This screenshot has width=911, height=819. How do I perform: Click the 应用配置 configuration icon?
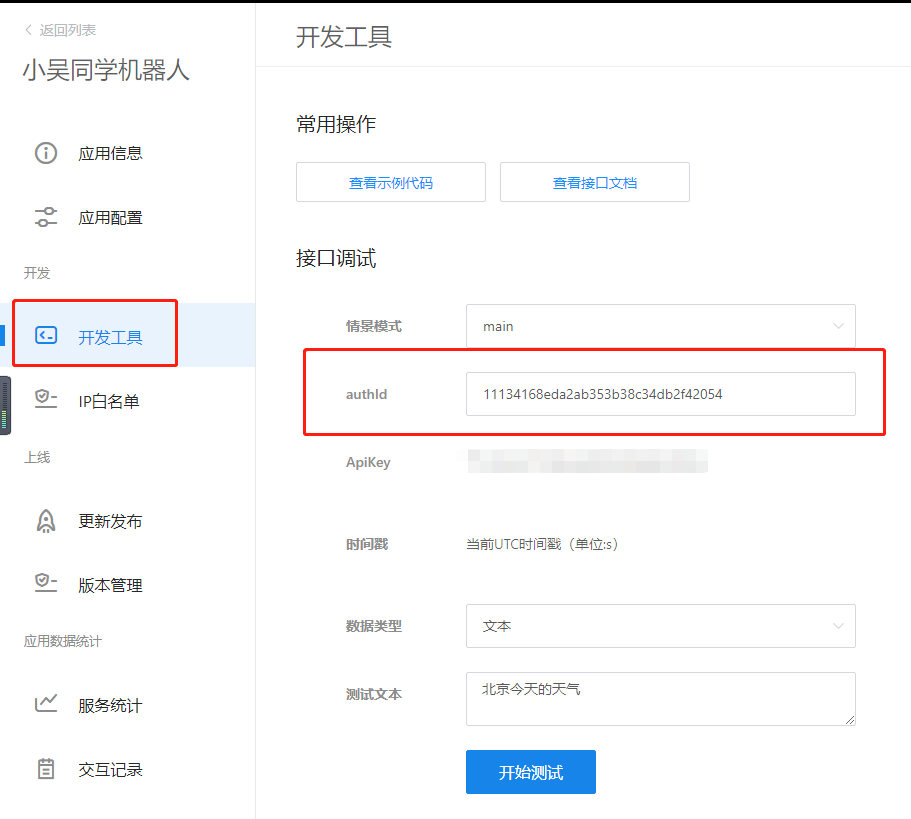coord(45,217)
